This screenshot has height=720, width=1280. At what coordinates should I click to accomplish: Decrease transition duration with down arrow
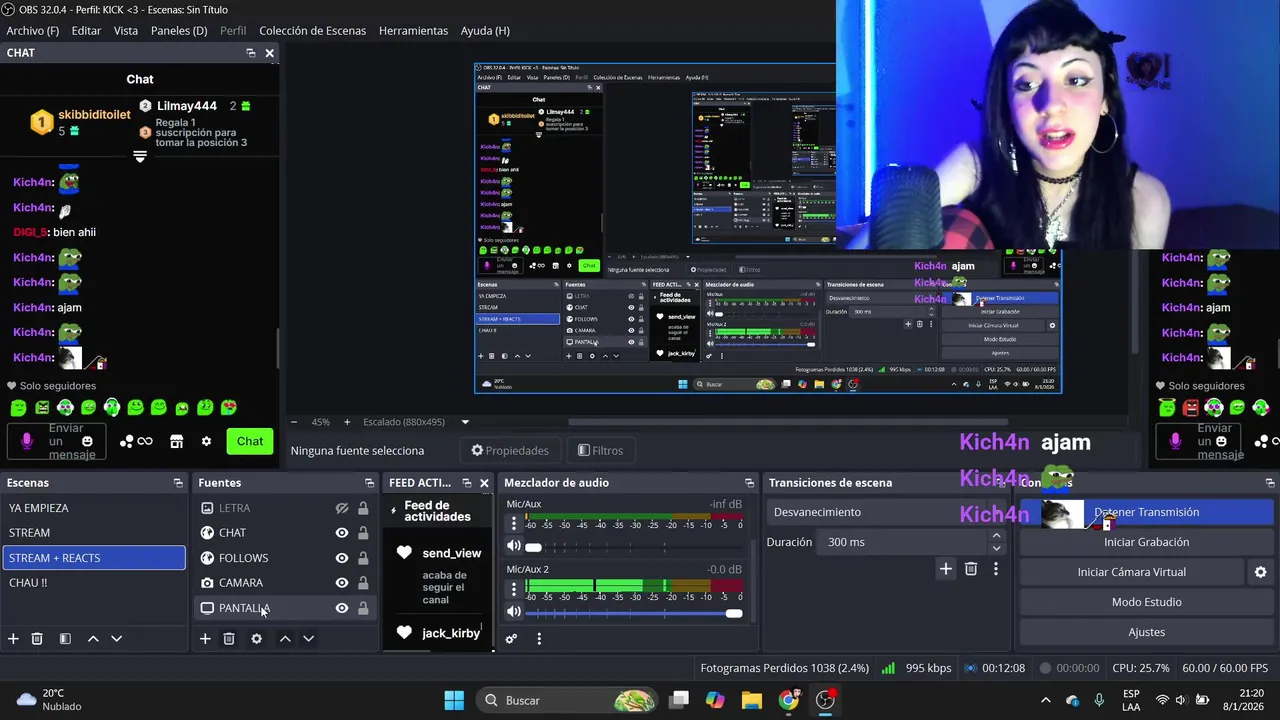click(x=996, y=548)
